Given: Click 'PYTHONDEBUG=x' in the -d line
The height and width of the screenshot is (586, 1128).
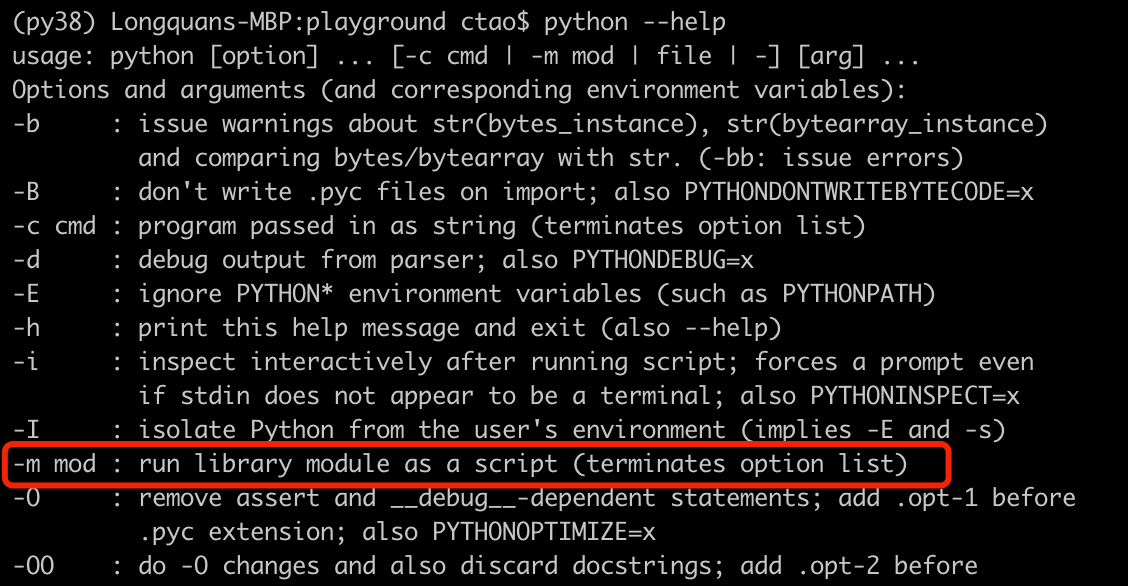Looking at the screenshot, I should click(663, 260).
